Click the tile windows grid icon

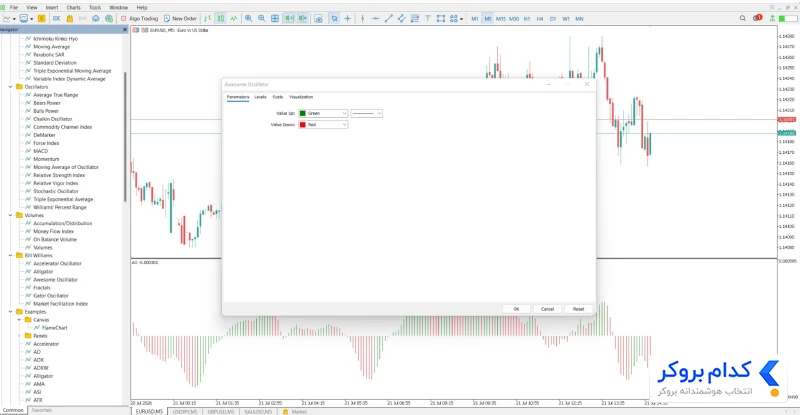click(275, 18)
